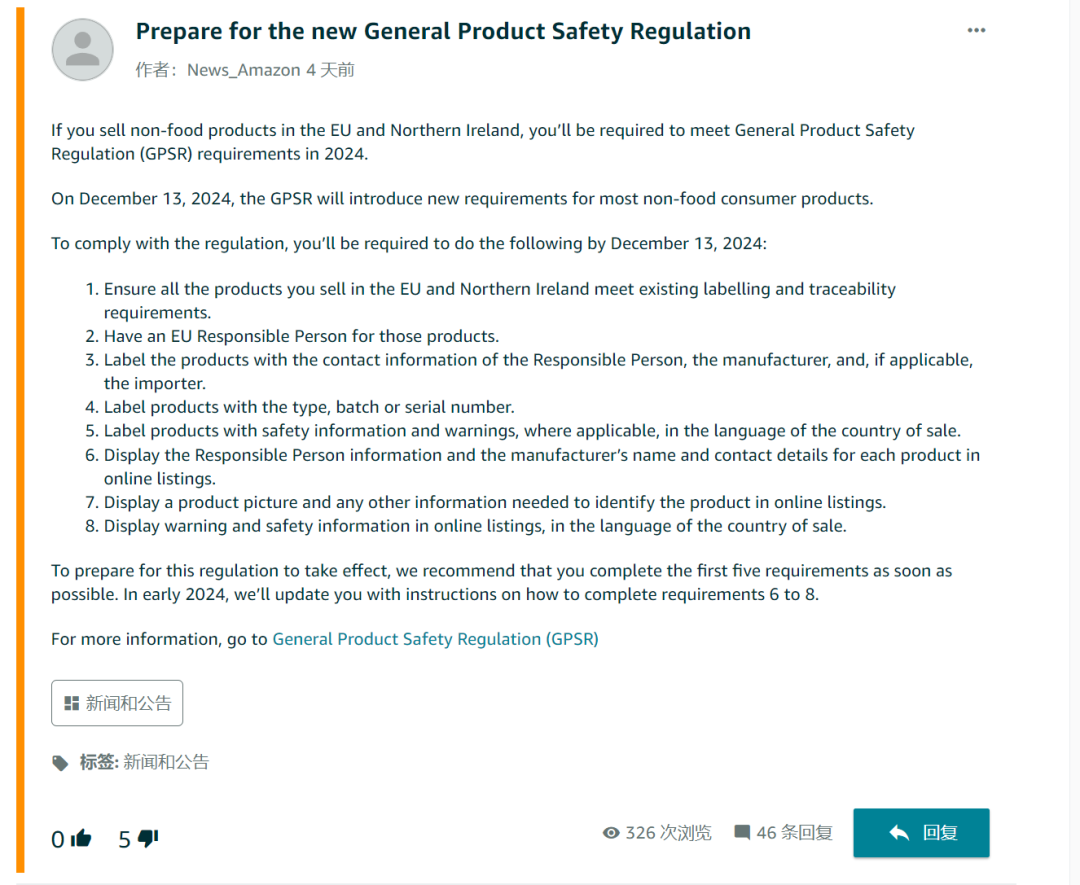The image size is (1080, 885).
Task: Click the tag icon before 标签
Action: [x=61, y=763]
